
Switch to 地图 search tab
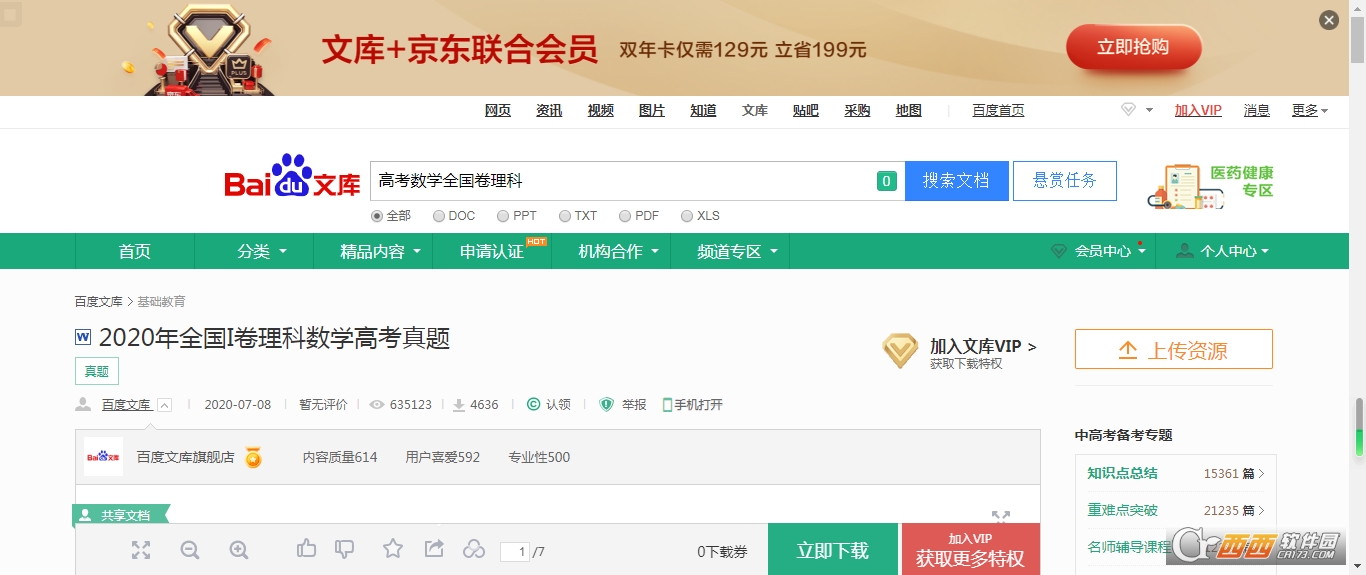click(909, 111)
